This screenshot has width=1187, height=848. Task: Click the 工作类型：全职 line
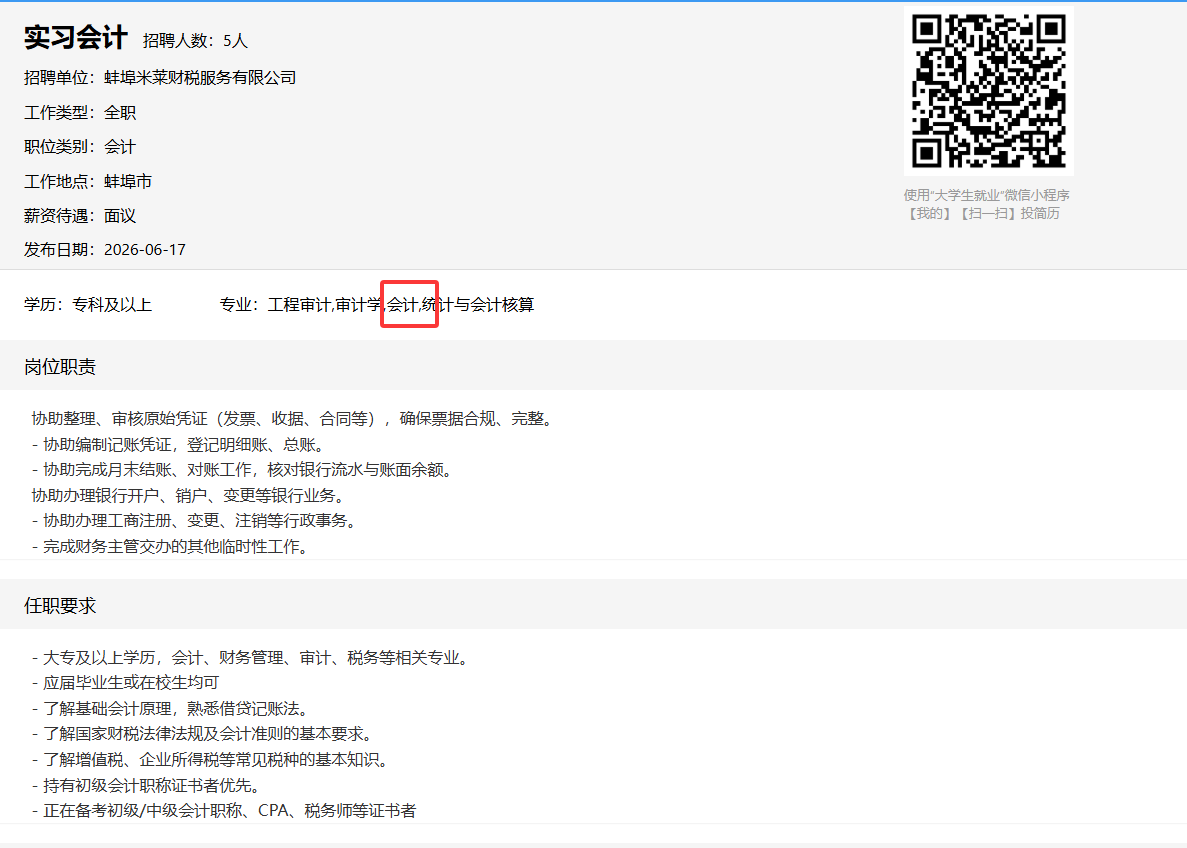click(x=79, y=113)
